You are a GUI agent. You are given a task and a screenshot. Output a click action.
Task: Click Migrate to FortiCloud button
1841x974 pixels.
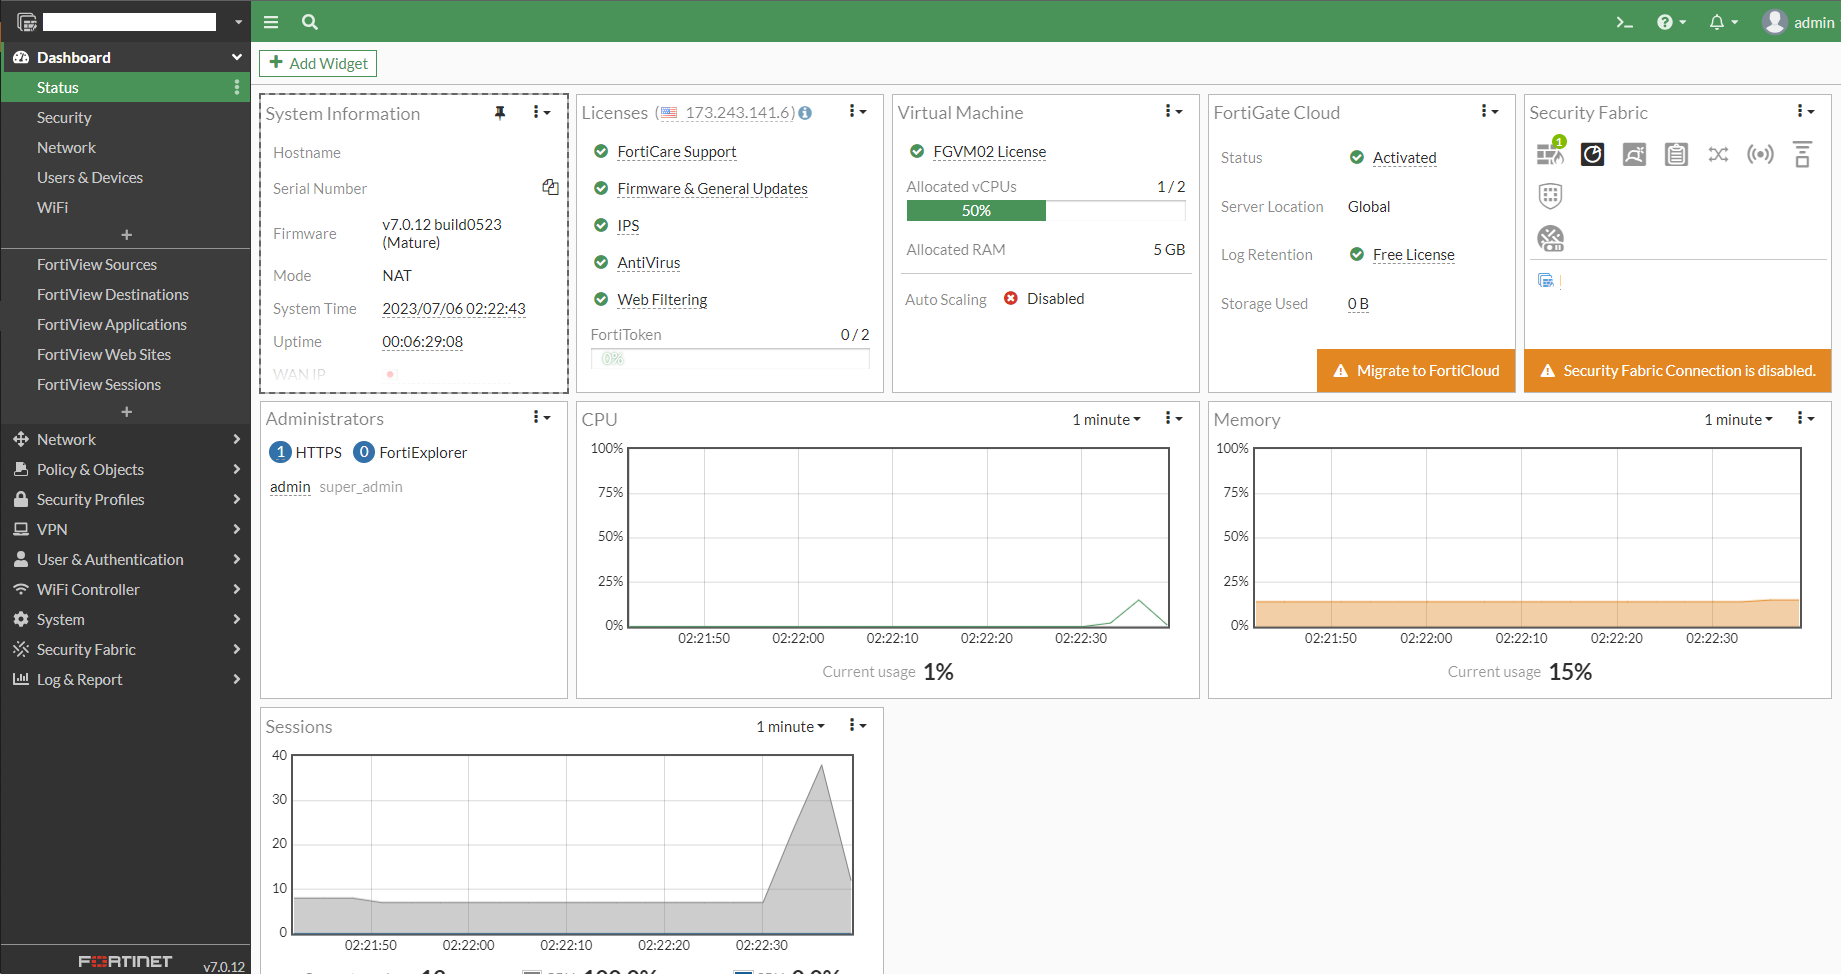pyautogui.click(x=1416, y=370)
